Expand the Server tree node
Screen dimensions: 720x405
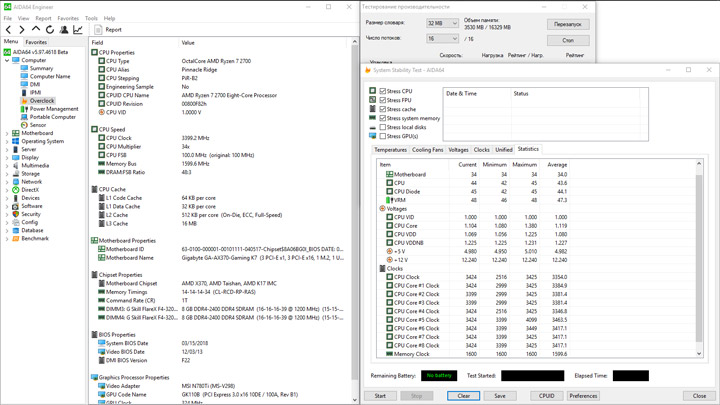7,149
